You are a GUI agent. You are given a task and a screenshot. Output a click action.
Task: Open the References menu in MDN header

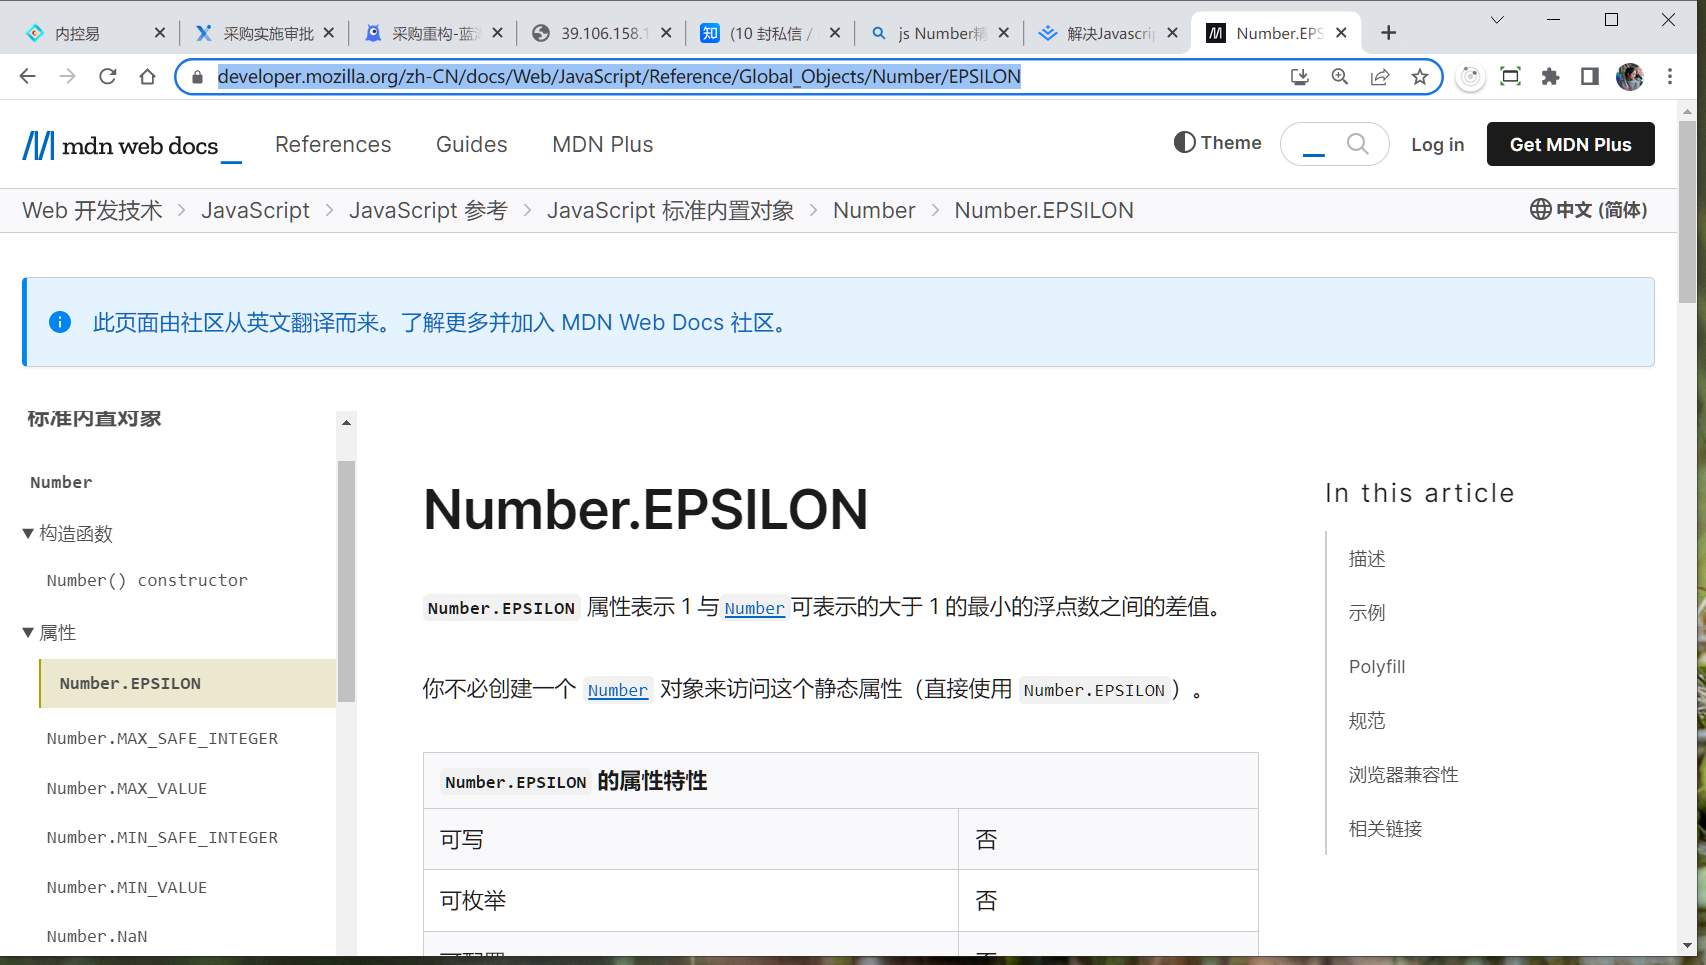pyautogui.click(x=333, y=144)
